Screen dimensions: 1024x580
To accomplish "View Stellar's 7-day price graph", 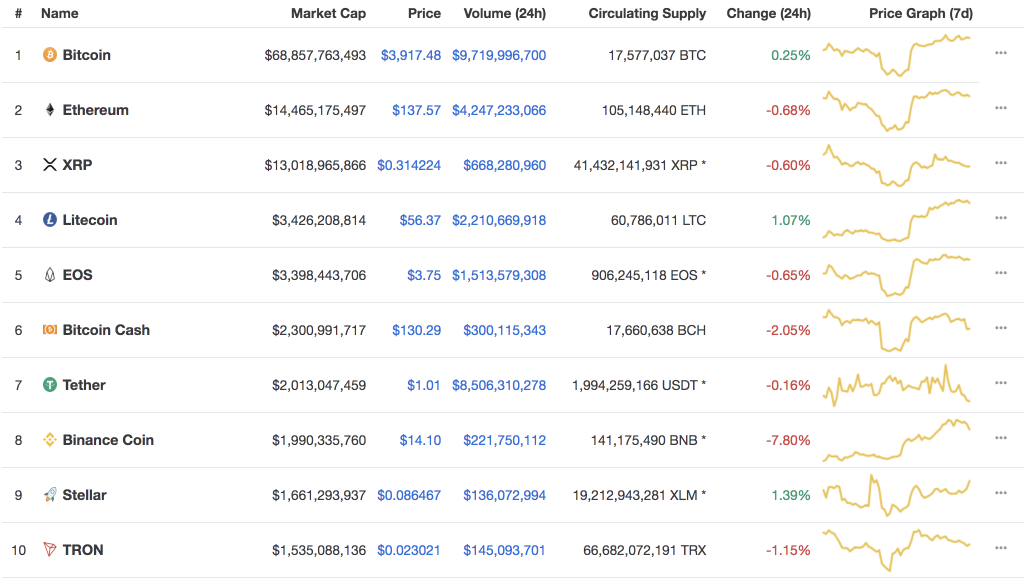I will coord(897,495).
